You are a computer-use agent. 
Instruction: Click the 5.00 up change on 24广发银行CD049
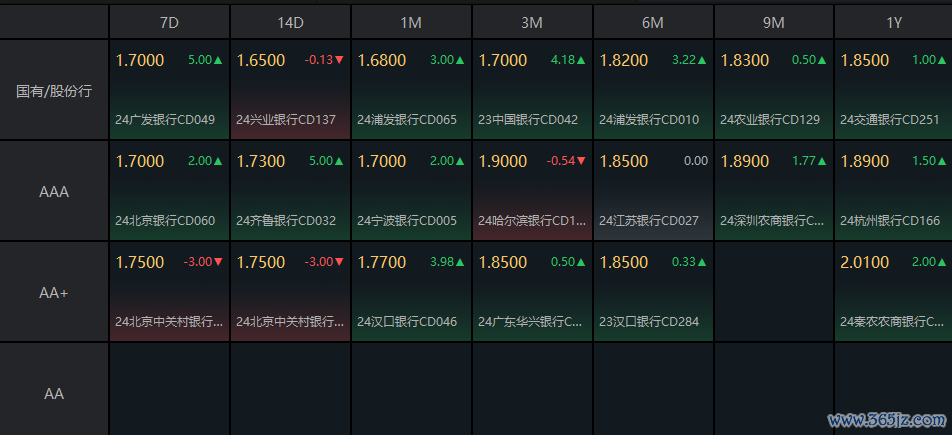tap(206, 60)
